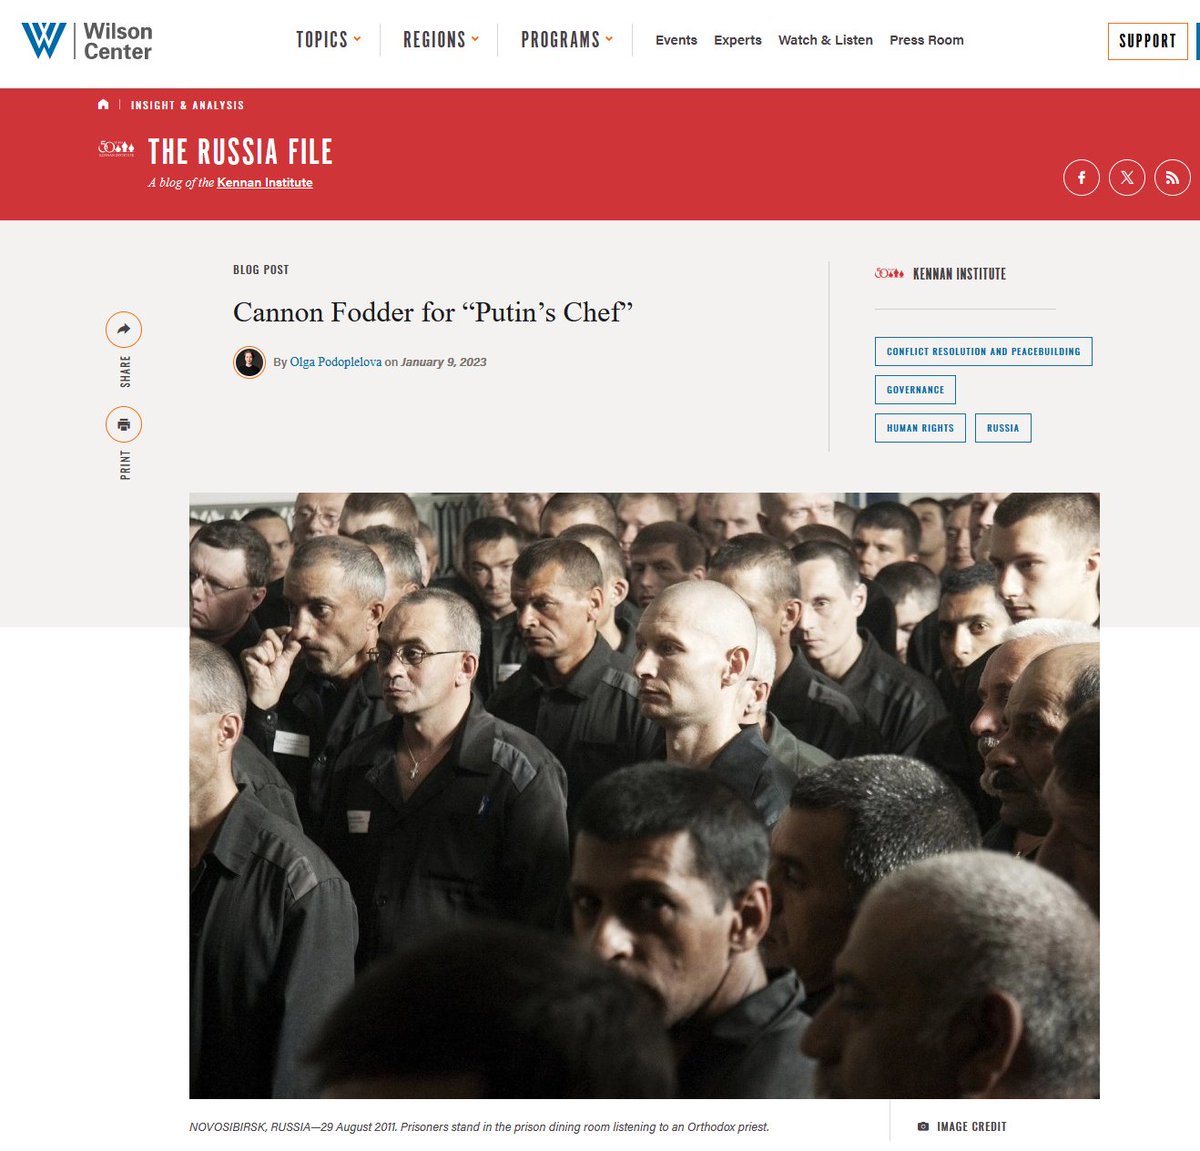1200x1151 pixels.
Task: Show the Image Credit camera toggle
Action: click(962, 1126)
